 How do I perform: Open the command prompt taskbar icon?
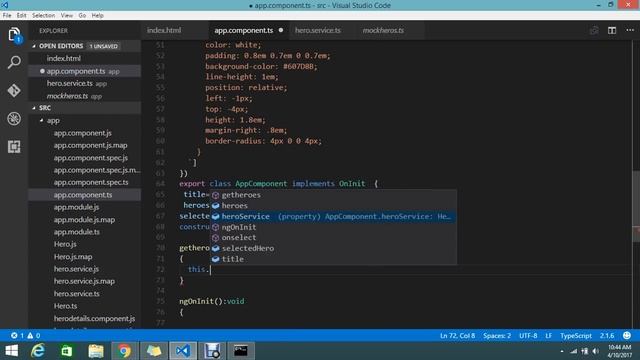241,351
